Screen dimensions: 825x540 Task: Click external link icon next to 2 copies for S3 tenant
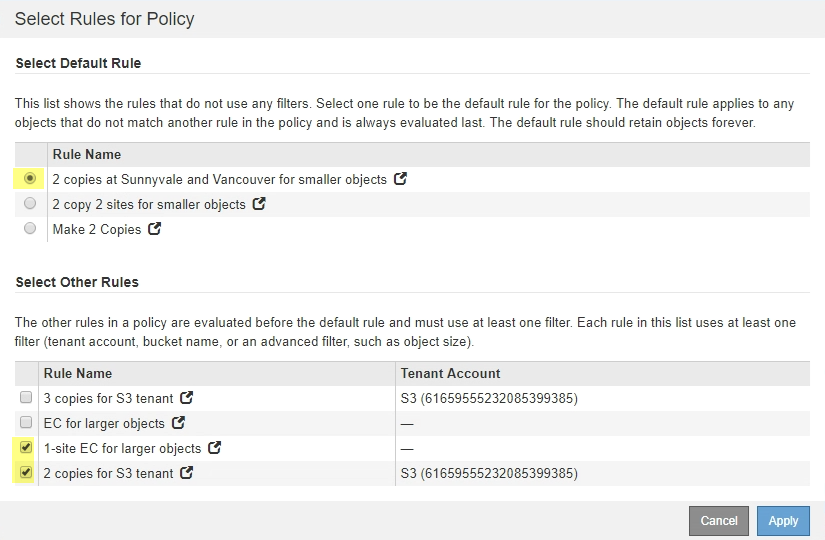point(187,473)
